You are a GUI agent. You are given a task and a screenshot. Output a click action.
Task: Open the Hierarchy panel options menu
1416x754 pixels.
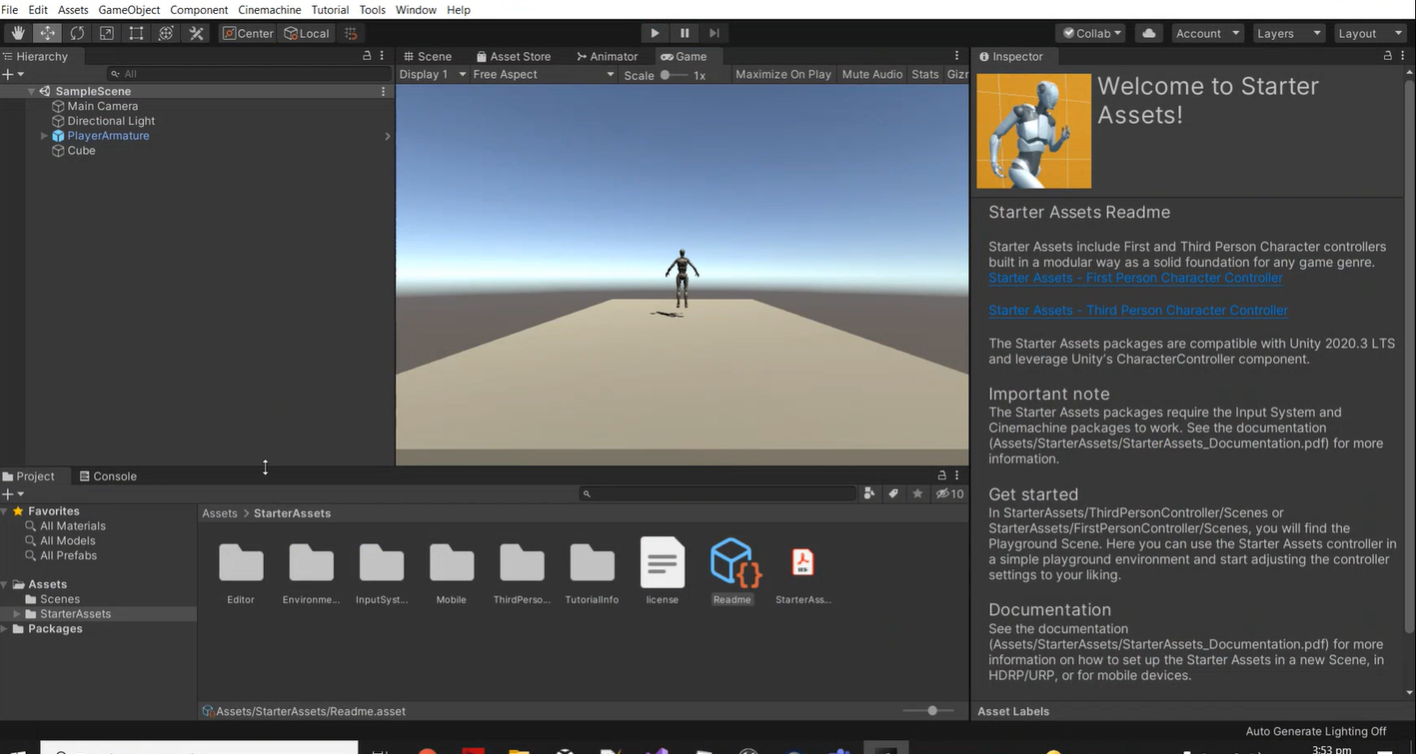382,56
